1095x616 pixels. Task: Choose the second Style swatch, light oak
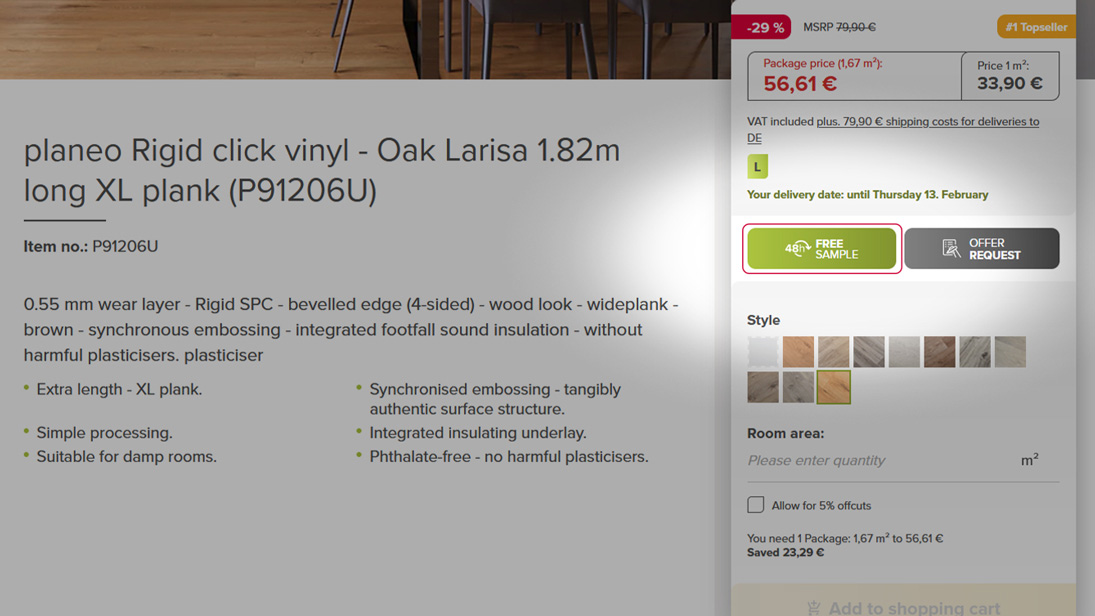coord(798,352)
